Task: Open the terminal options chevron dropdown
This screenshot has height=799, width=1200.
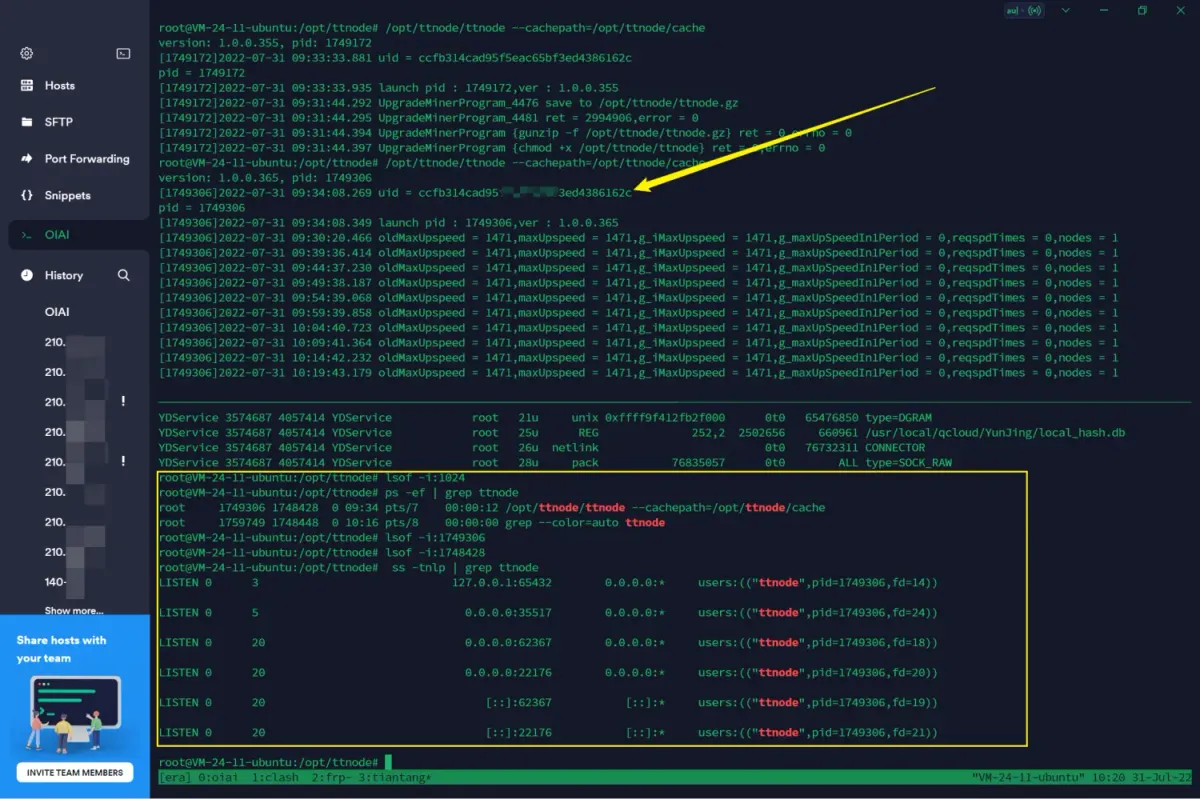Action: (1064, 10)
